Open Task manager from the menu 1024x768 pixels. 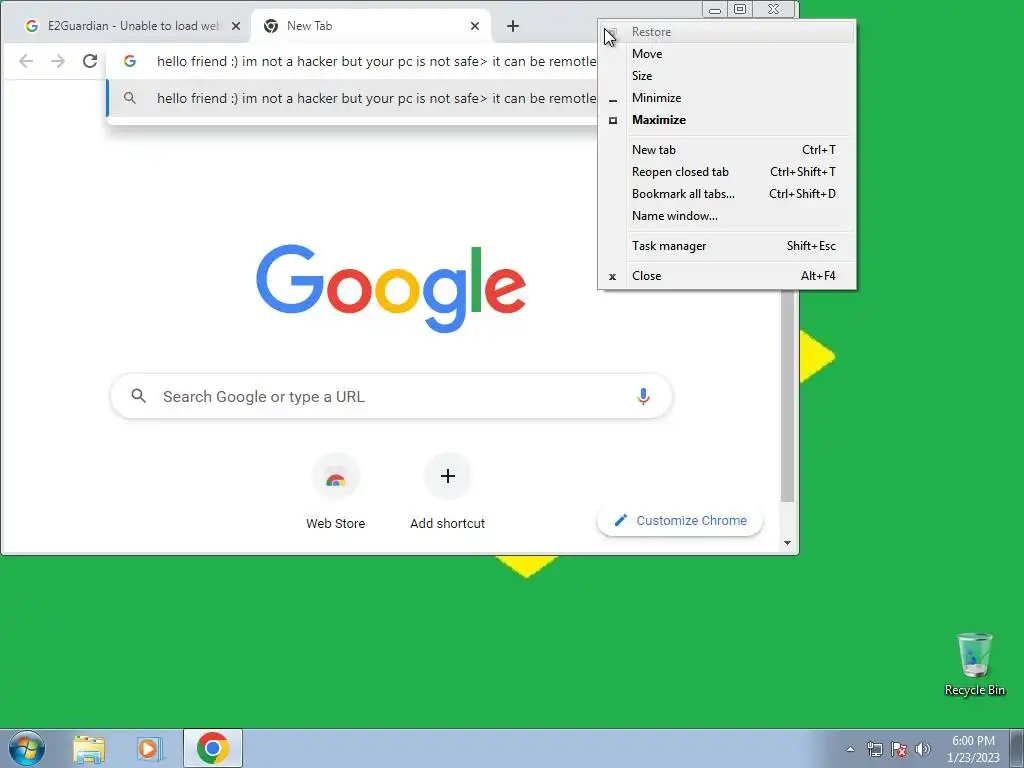point(726,246)
